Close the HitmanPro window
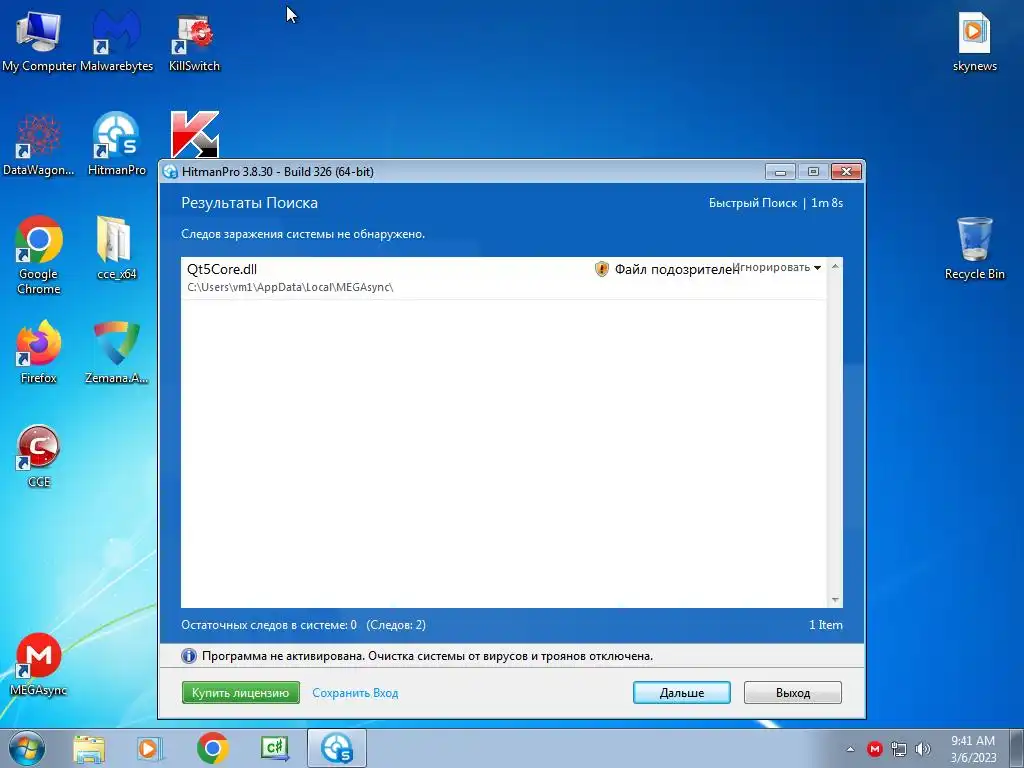Viewport: 1024px width, 768px height. click(846, 172)
